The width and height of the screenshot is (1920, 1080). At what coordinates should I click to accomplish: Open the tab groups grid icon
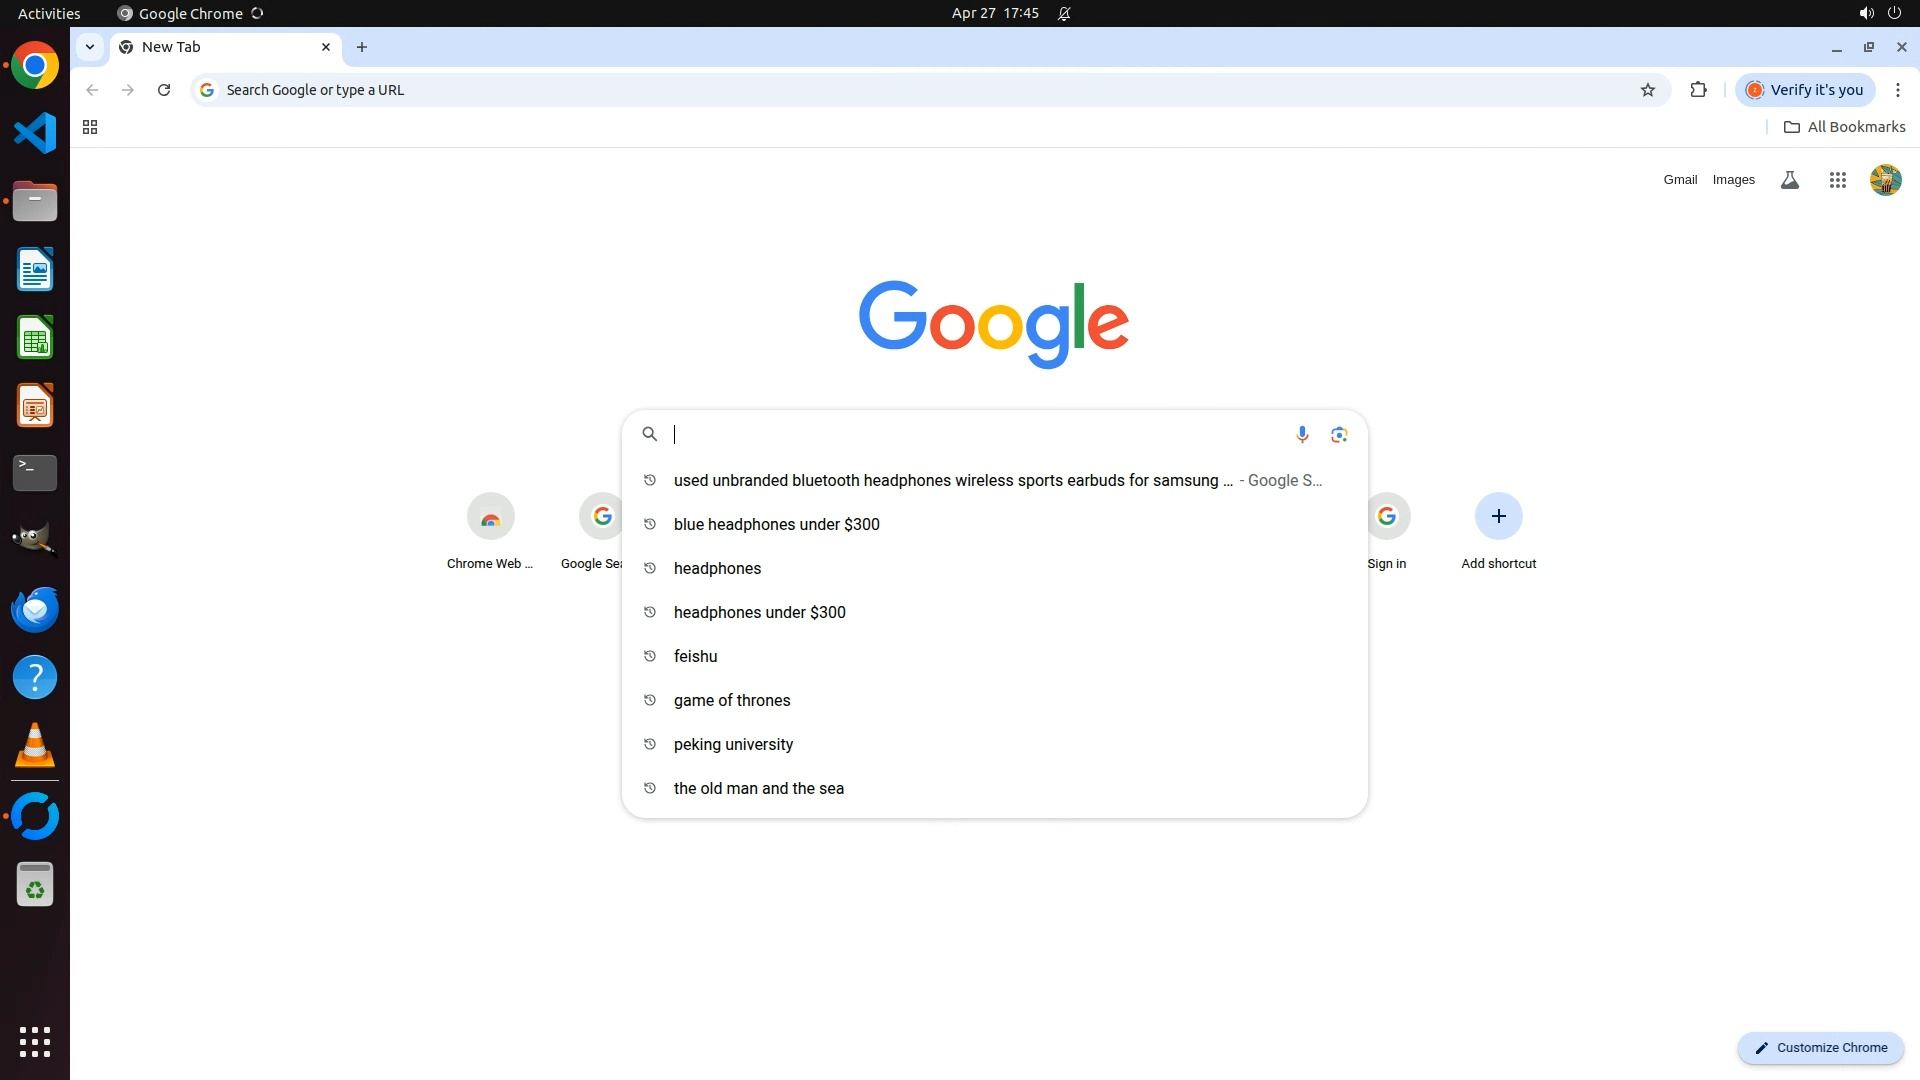click(x=90, y=127)
